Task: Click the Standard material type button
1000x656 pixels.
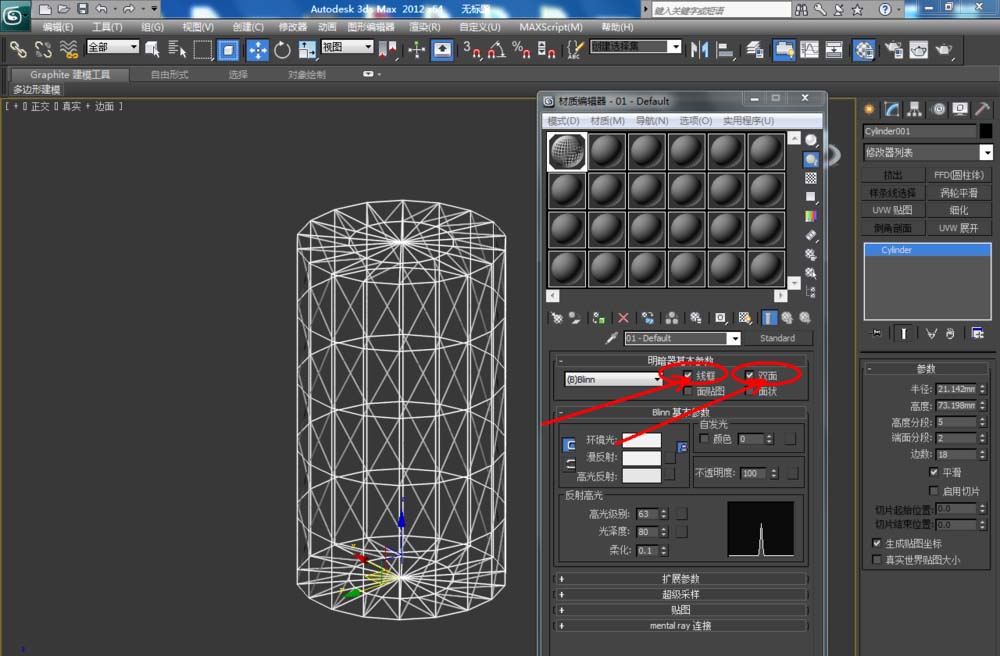Action: pyautogui.click(x=777, y=338)
